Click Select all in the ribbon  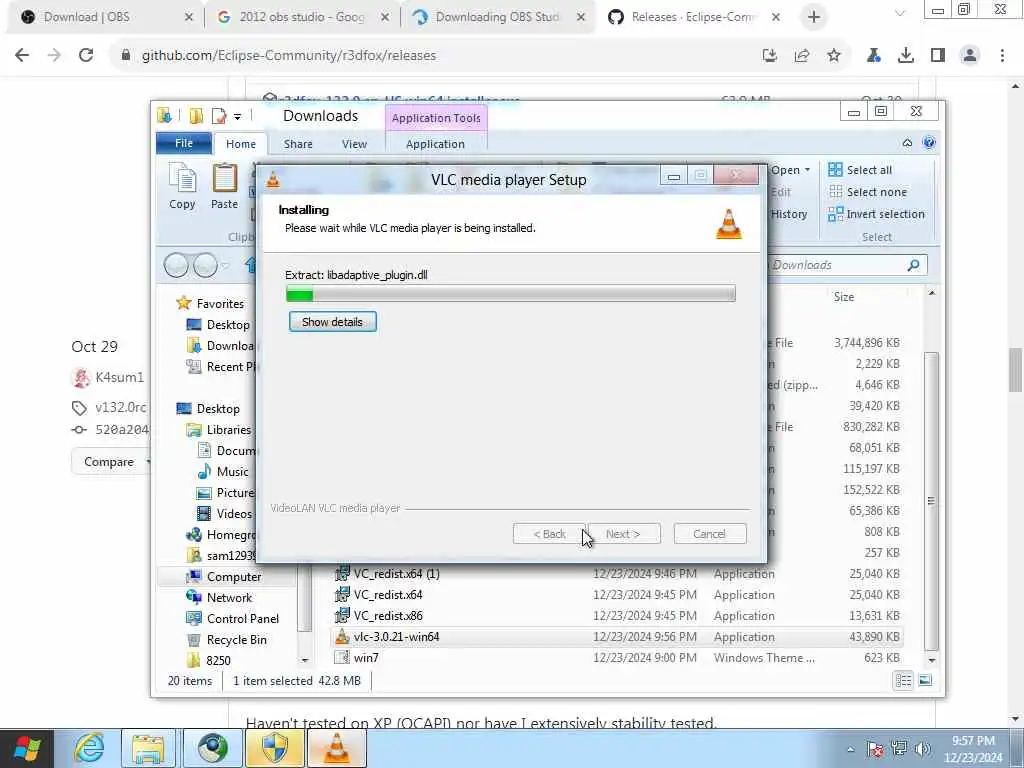point(859,170)
